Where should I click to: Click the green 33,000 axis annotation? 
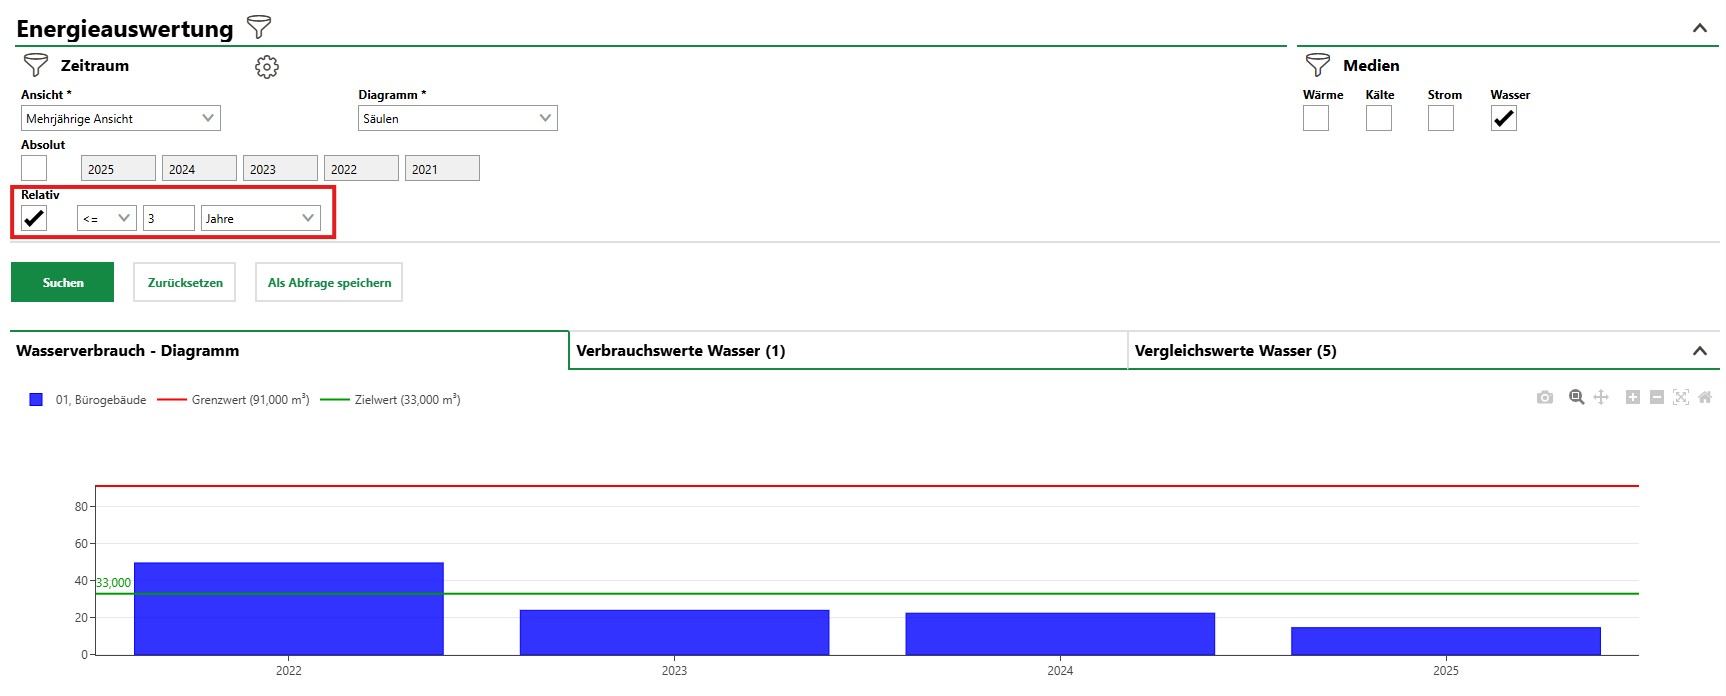(114, 583)
